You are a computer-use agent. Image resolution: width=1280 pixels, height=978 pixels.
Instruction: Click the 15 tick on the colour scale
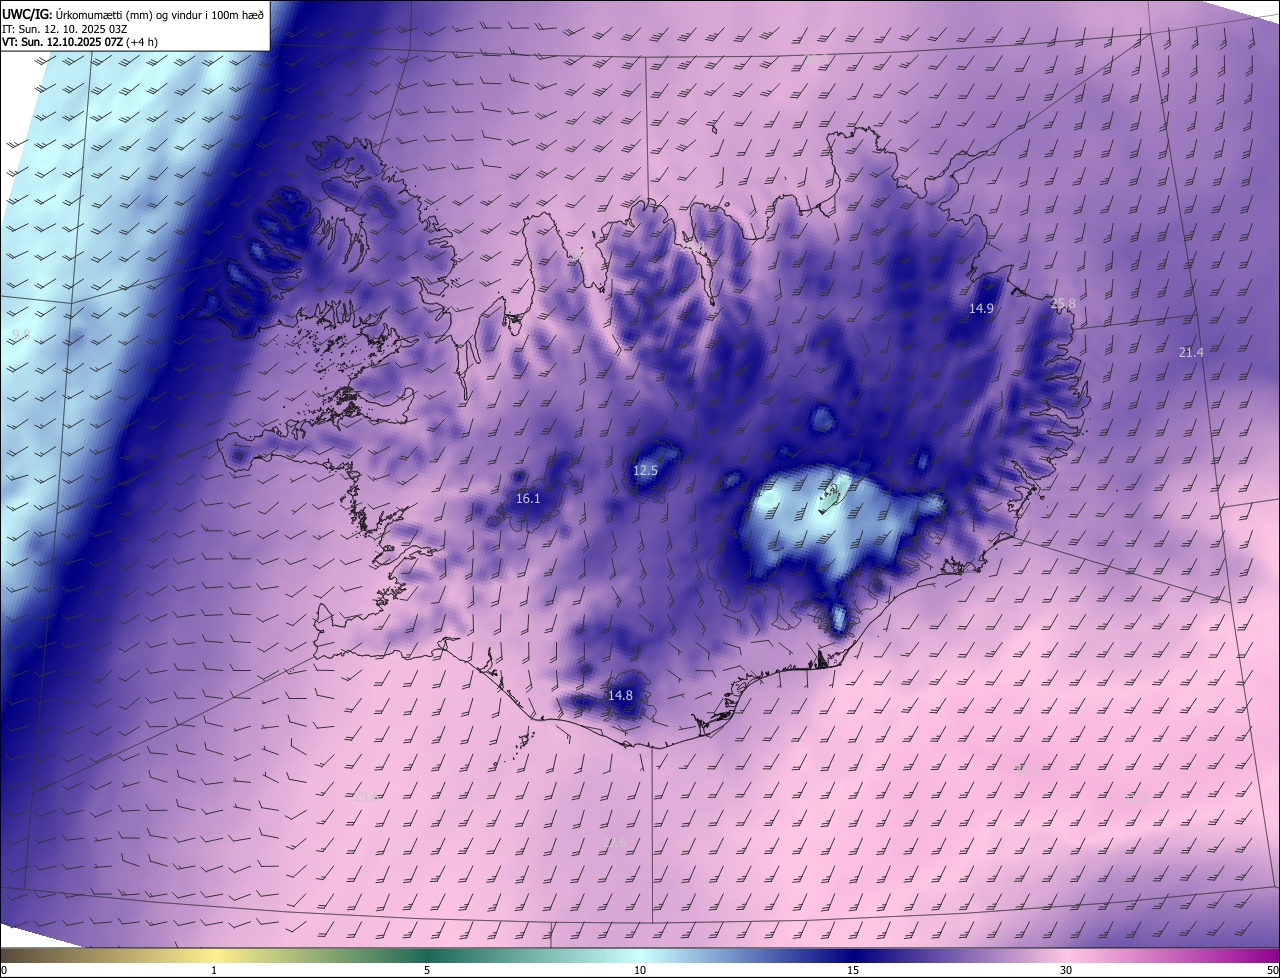853,970
